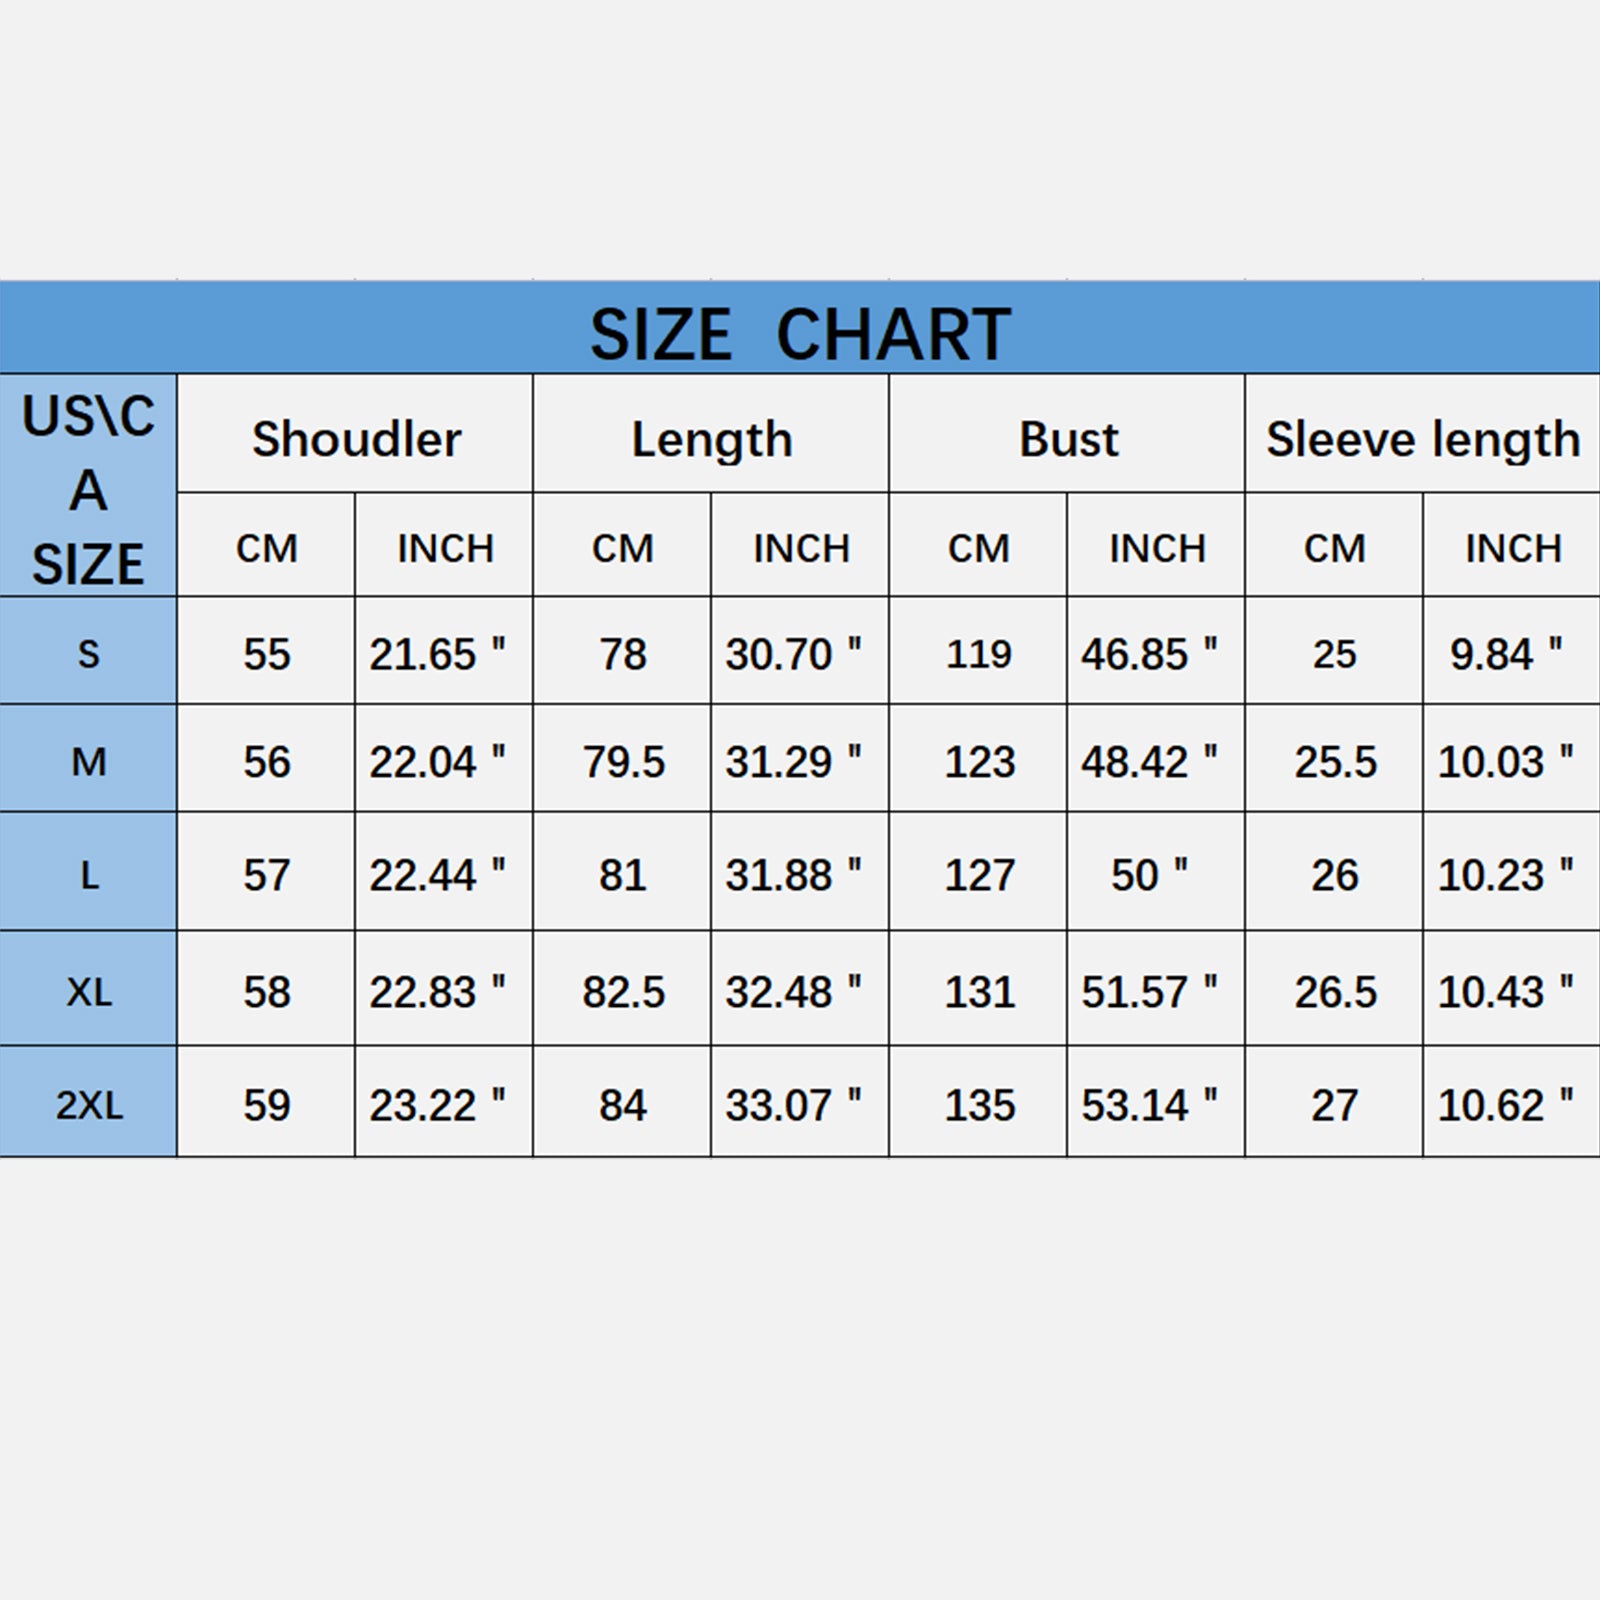Click the 2XL size row label
This screenshot has width=1600, height=1600.
click(x=88, y=1105)
